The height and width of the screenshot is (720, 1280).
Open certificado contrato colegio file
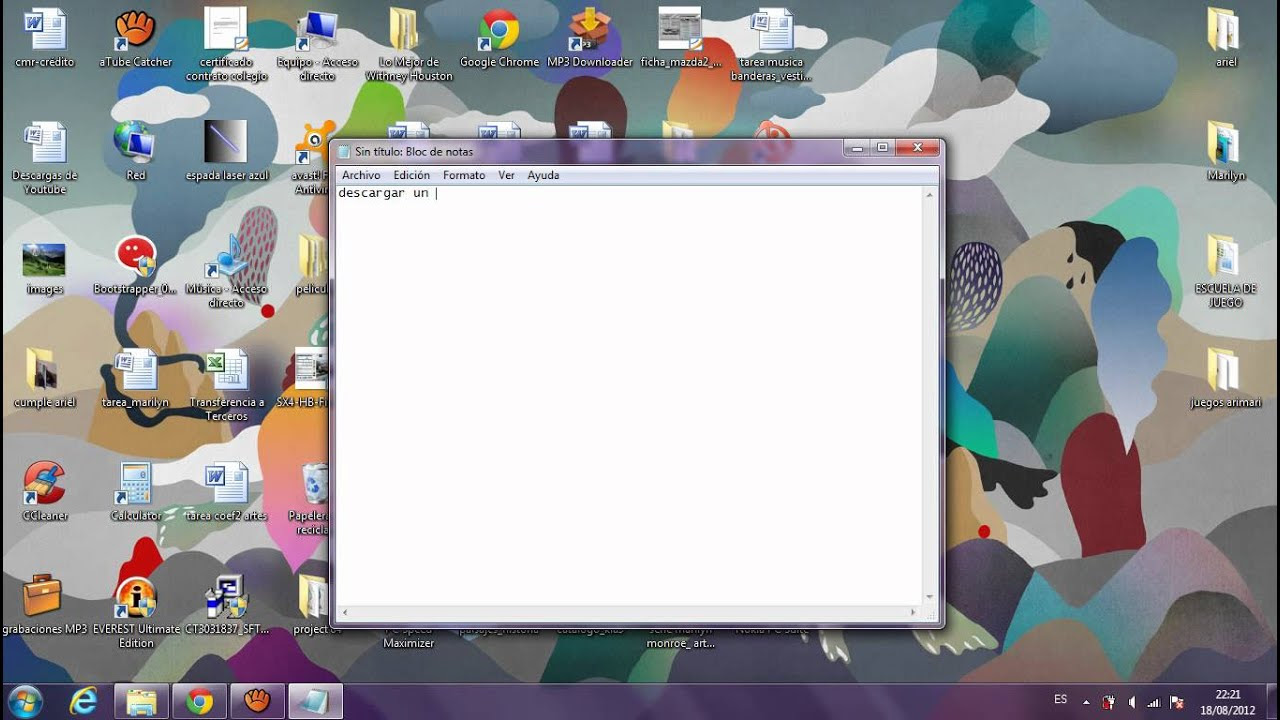[226, 30]
